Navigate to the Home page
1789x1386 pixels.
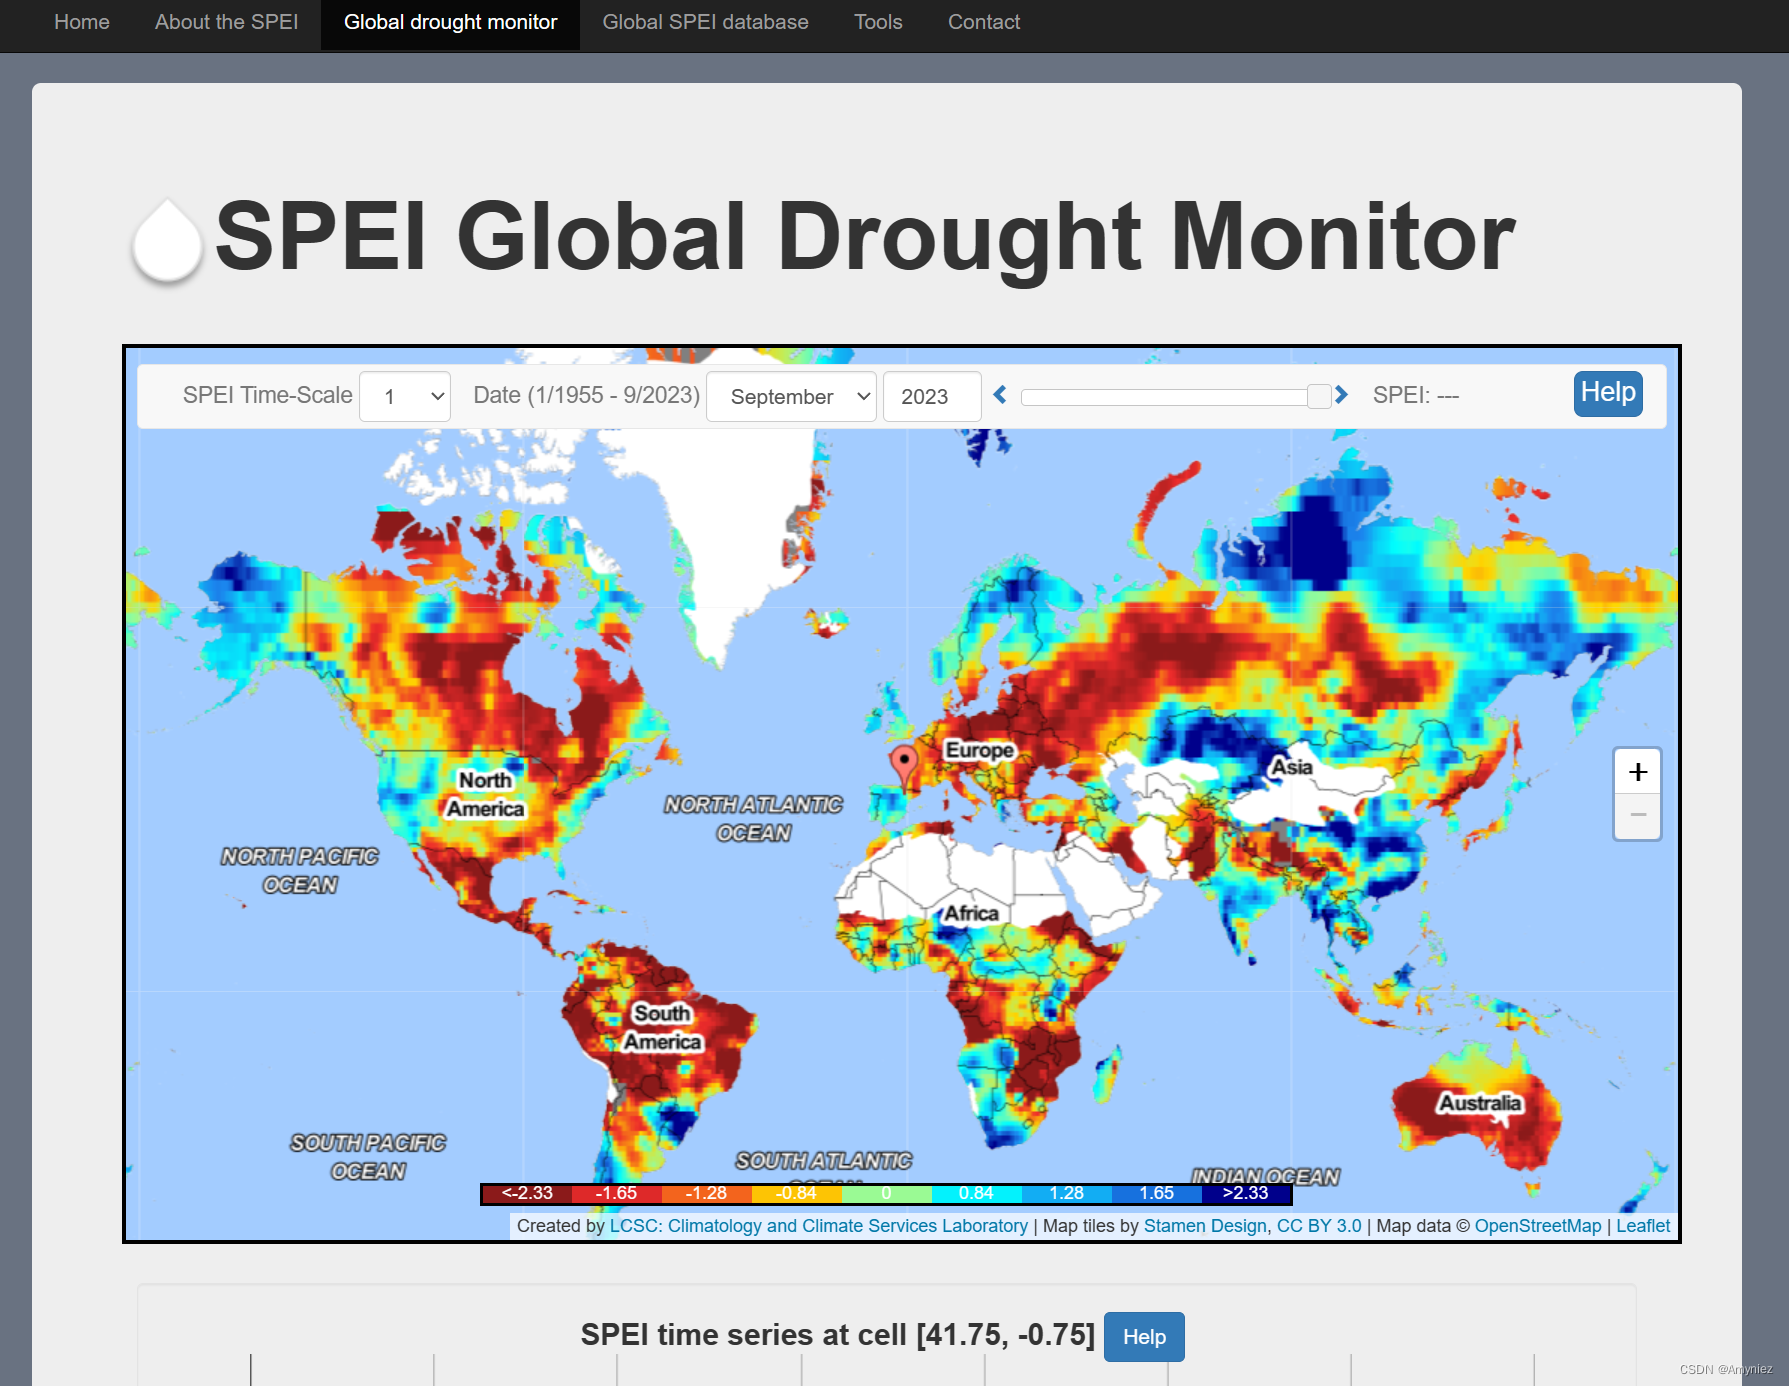(x=81, y=21)
